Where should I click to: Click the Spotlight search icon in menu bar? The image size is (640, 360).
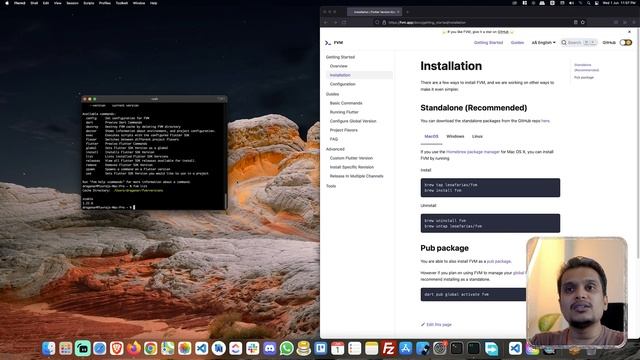coord(589,3)
